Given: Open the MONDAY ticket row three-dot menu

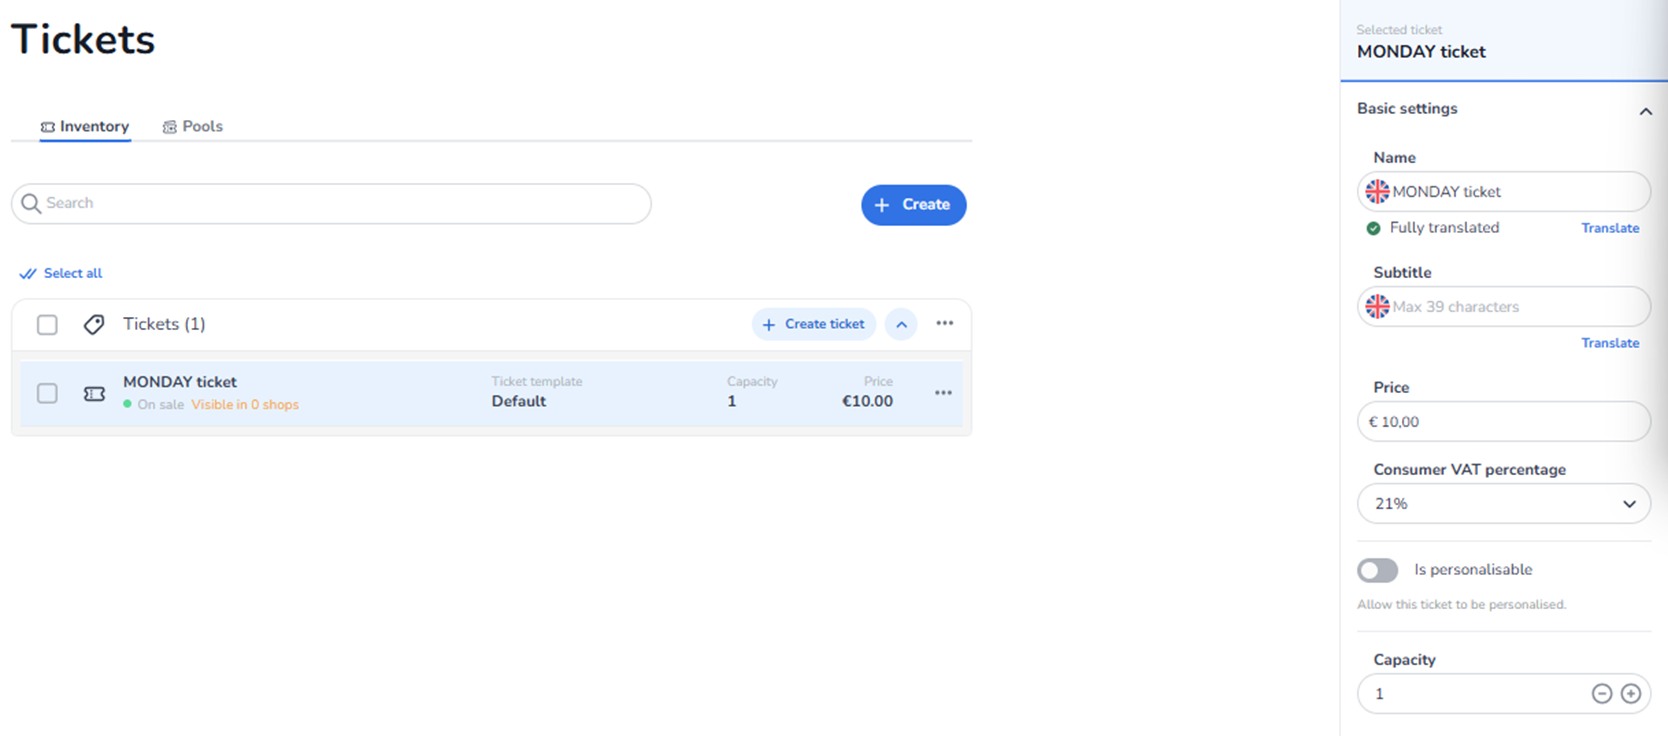Looking at the screenshot, I should point(943,393).
